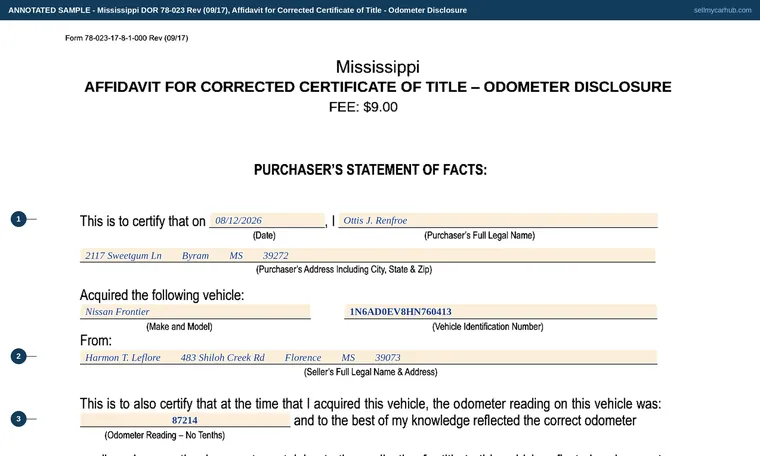The image size is (760, 456).
Task: Click the 'ANNOTATED SAMPLE' header bar title
Action: tap(238, 10)
